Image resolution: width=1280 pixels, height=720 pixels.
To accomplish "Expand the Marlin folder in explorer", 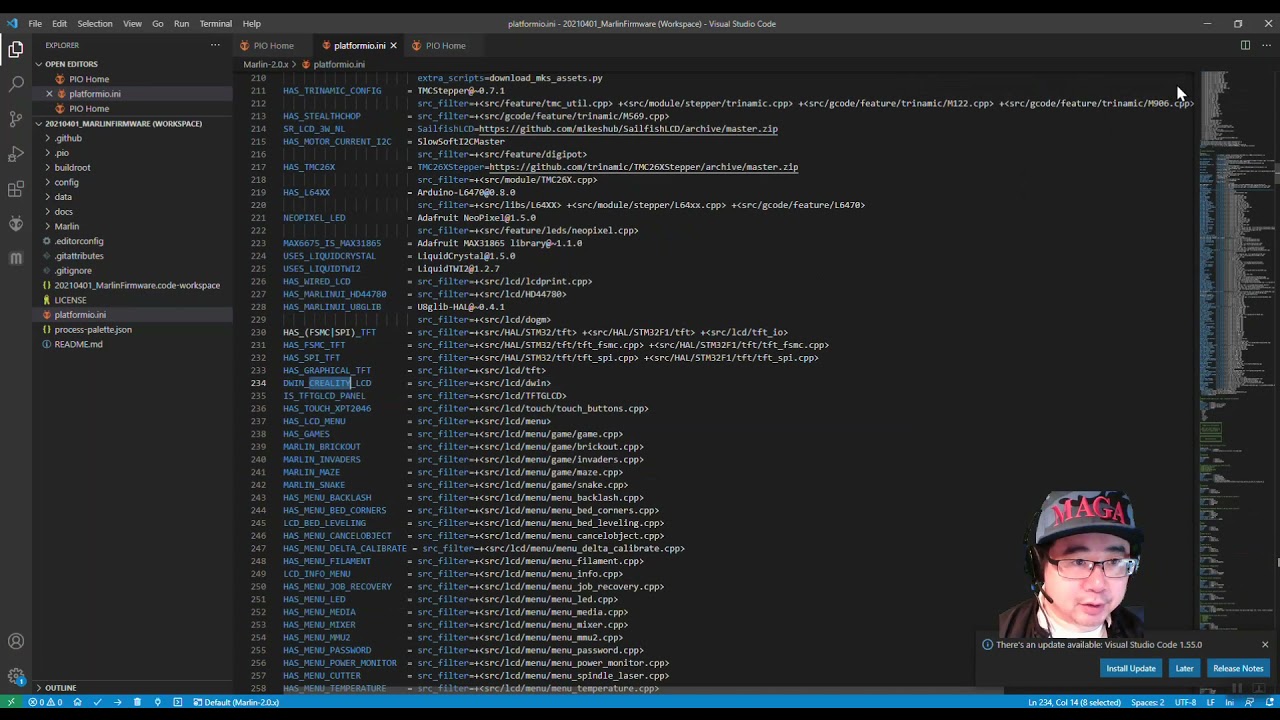I will (x=66, y=226).
